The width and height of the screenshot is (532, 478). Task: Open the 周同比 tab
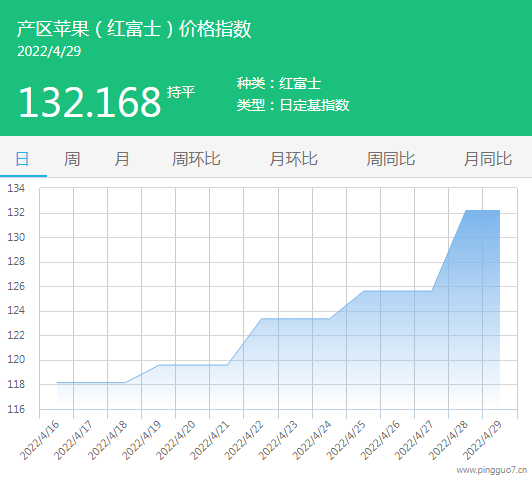pos(391,159)
